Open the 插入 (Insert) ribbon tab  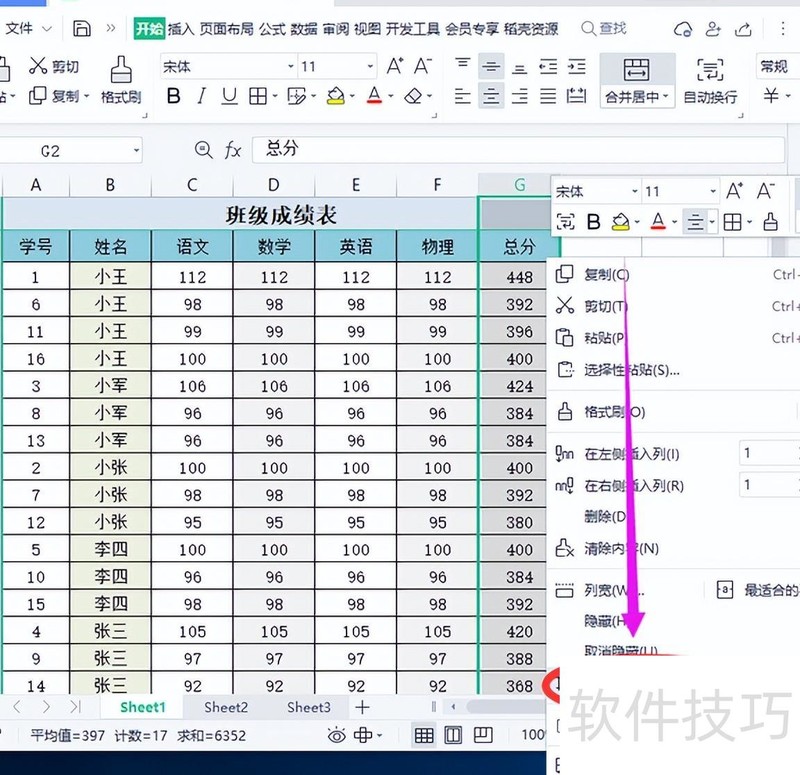pyautogui.click(x=181, y=29)
